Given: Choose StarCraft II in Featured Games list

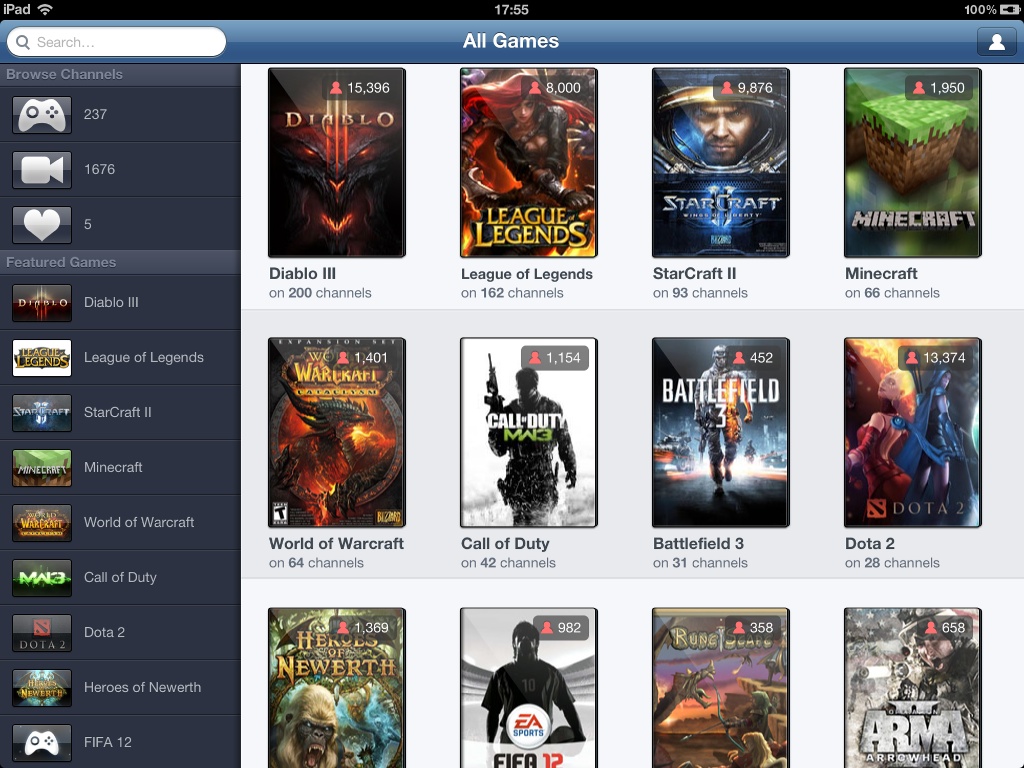Looking at the screenshot, I should (118, 412).
